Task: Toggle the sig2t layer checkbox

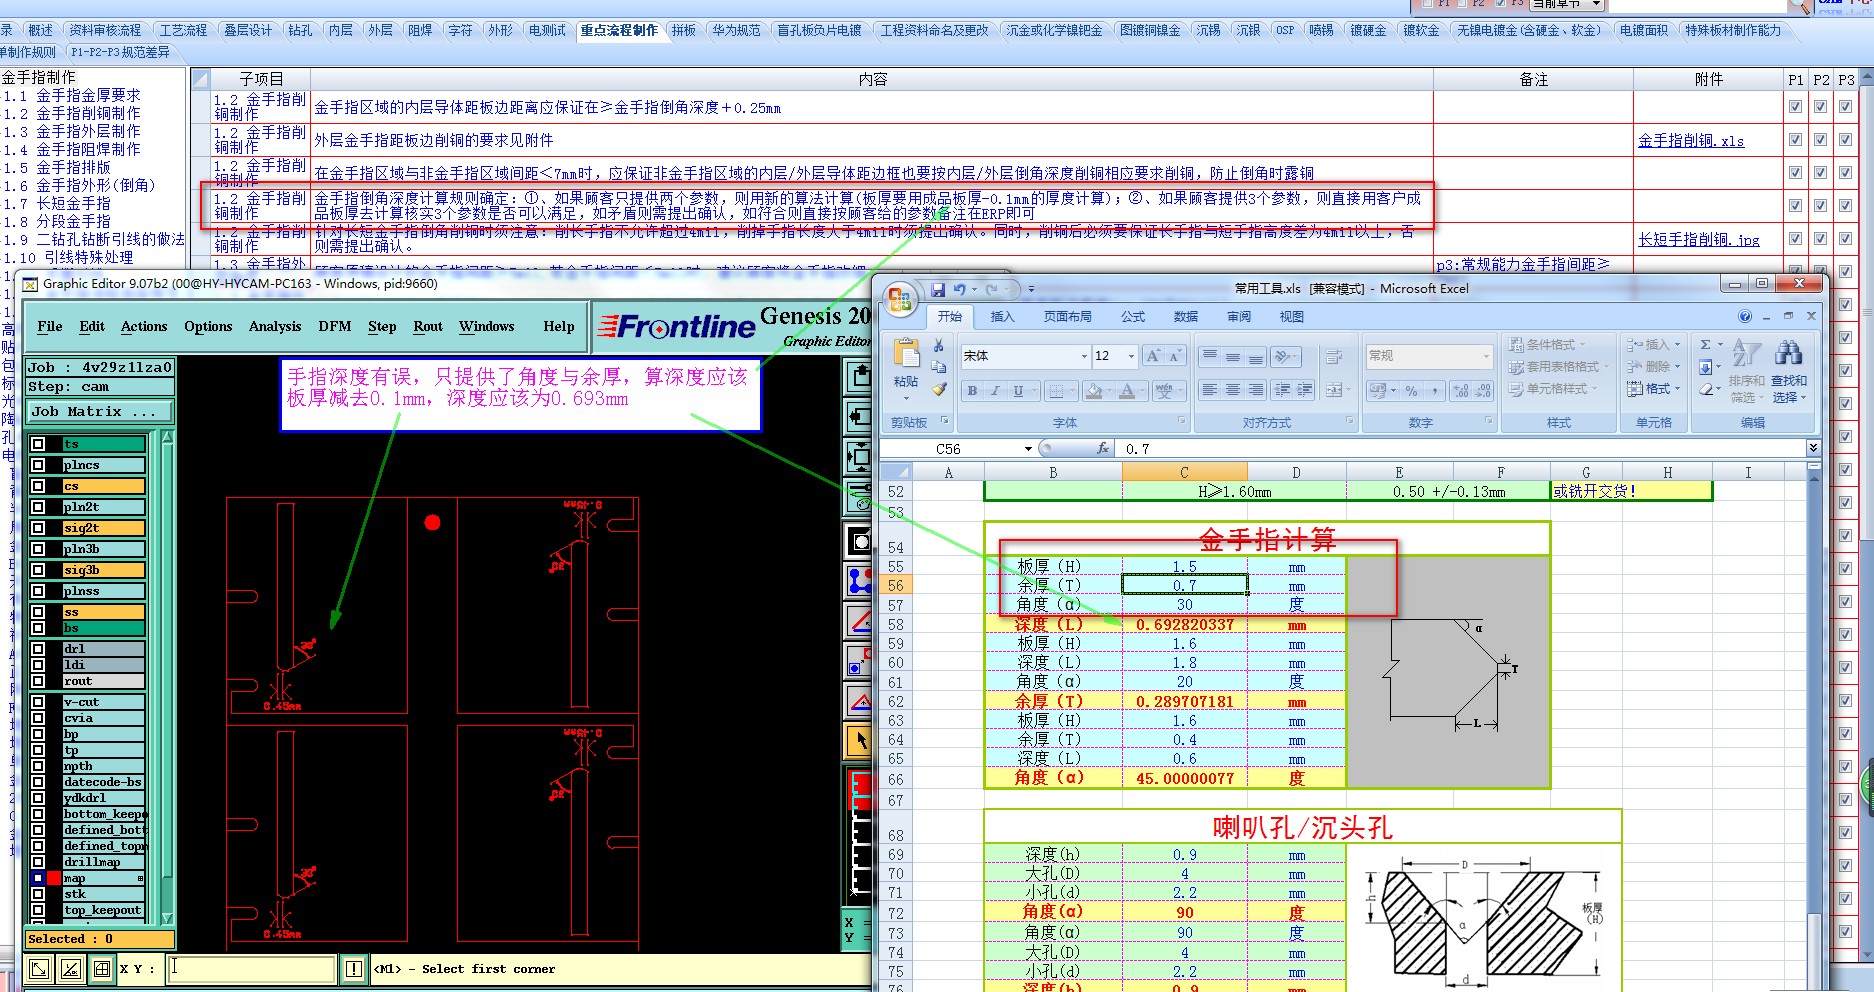Action: pyautogui.click(x=38, y=528)
